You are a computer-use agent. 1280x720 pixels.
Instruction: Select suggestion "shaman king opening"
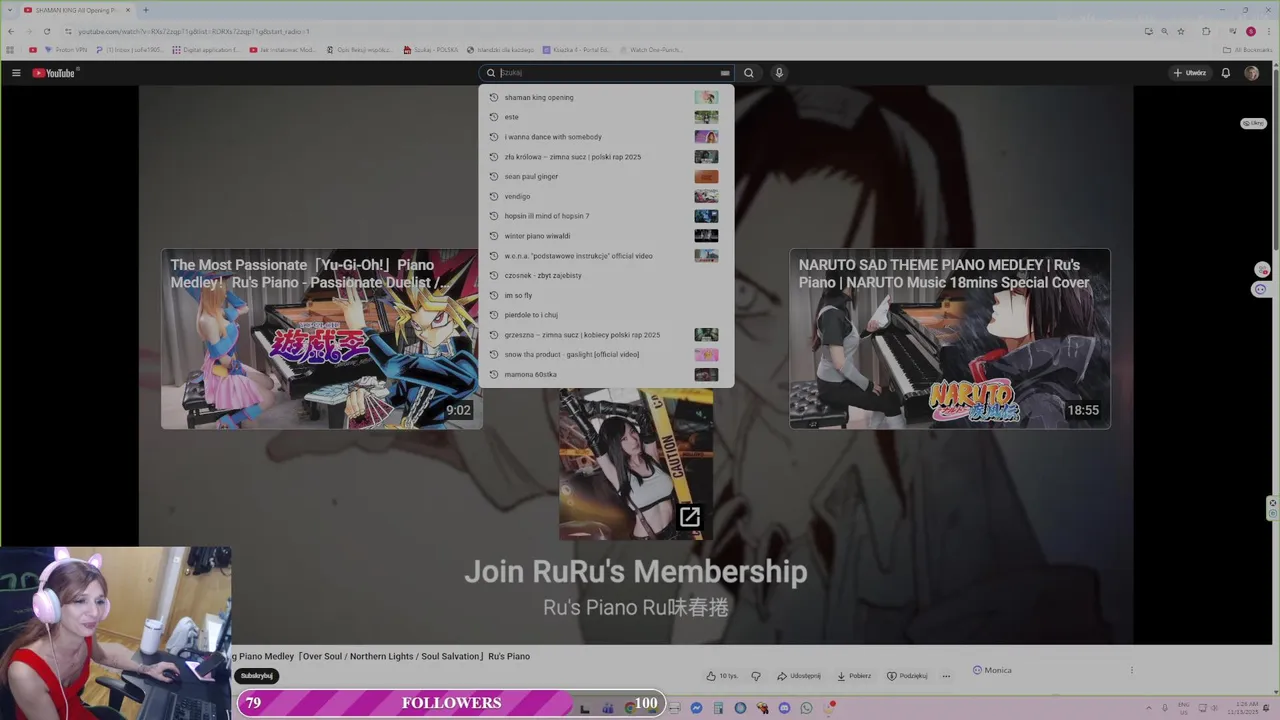click(x=605, y=97)
